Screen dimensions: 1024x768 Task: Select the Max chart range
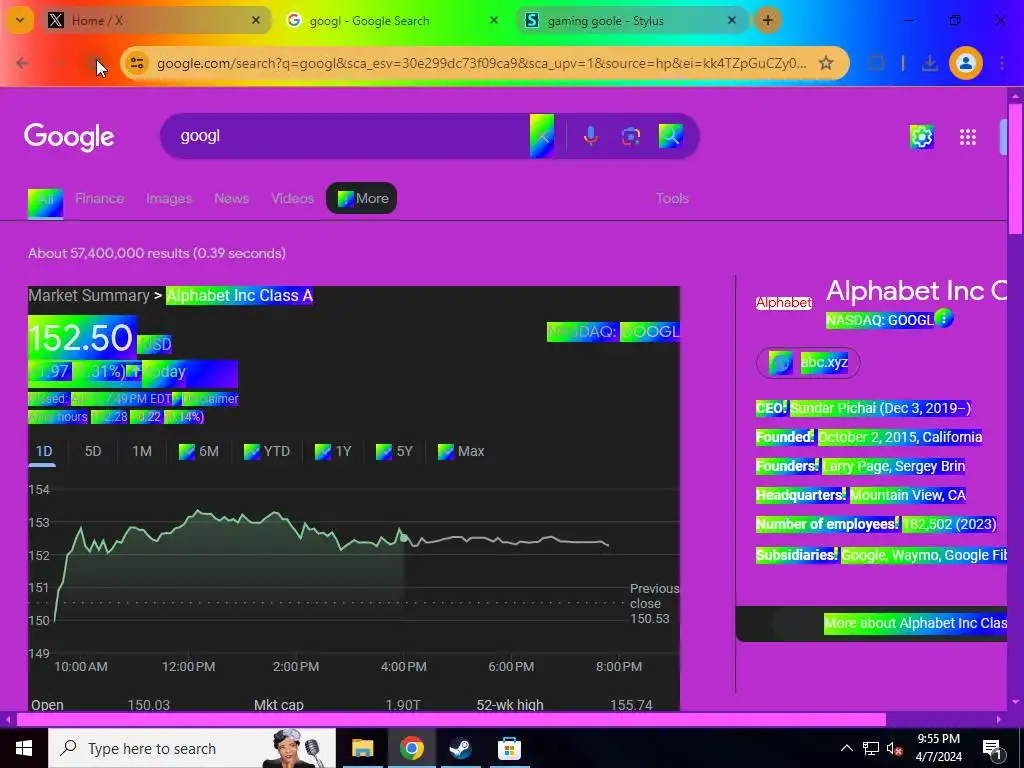(461, 451)
